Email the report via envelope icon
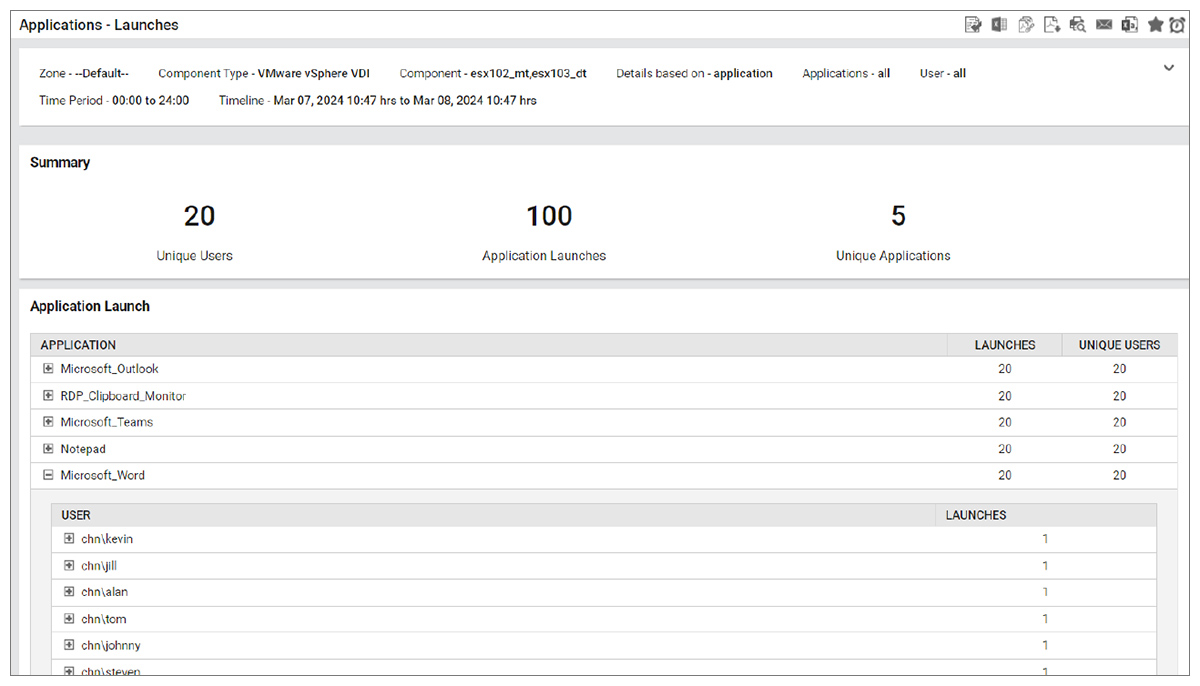This screenshot has width=1200, height=686. coord(1104,25)
